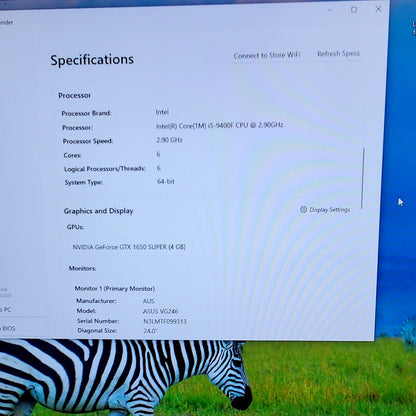Select Diagonal Size value 24.0"
The height and width of the screenshot is (416, 416).
(x=150, y=331)
